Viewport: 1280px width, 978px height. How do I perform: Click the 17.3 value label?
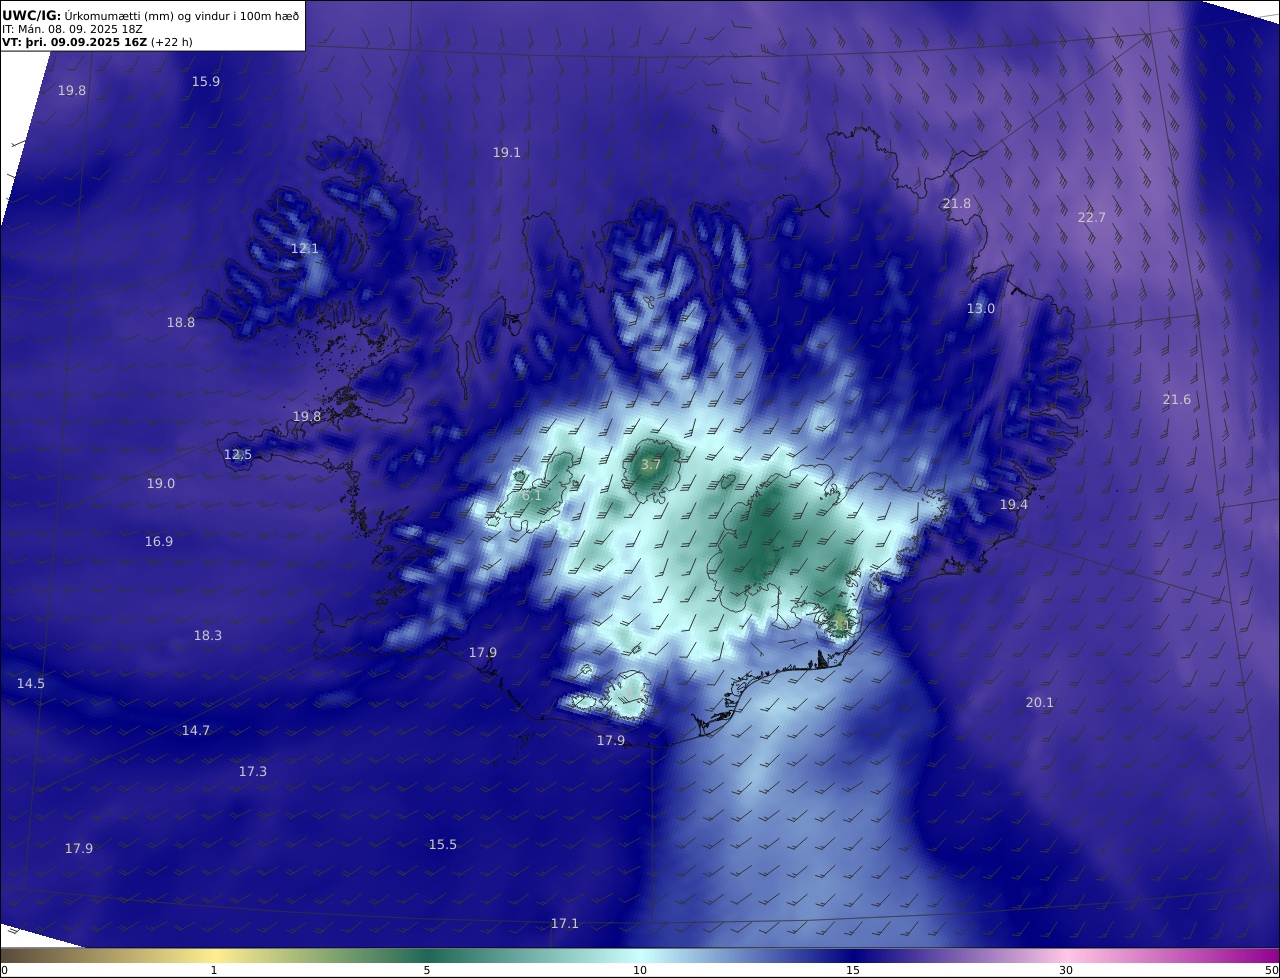point(253,771)
